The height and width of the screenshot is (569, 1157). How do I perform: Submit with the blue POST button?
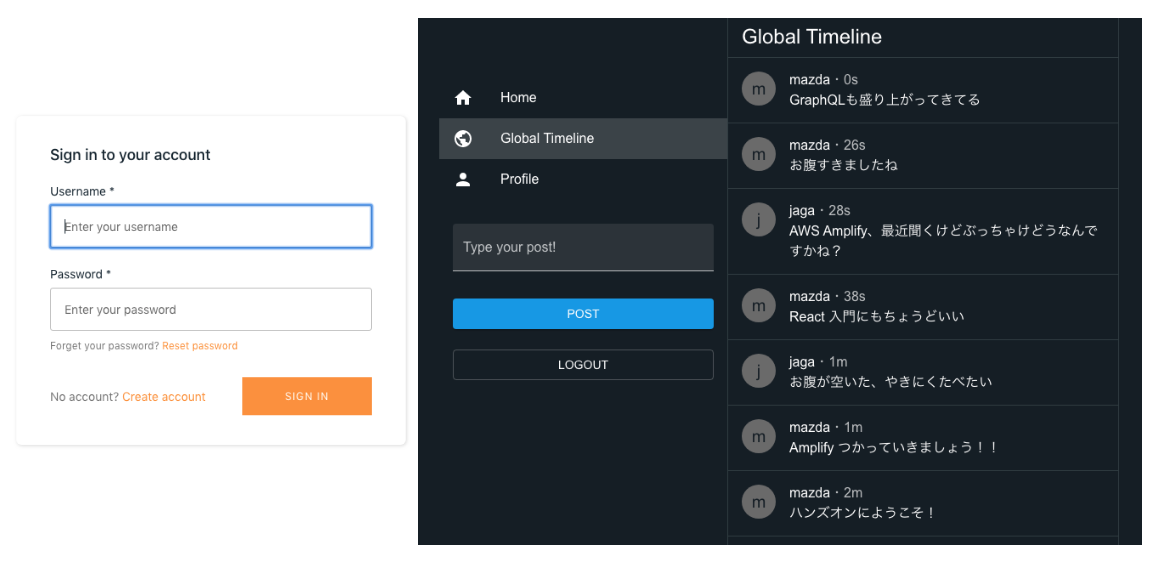[x=583, y=314]
